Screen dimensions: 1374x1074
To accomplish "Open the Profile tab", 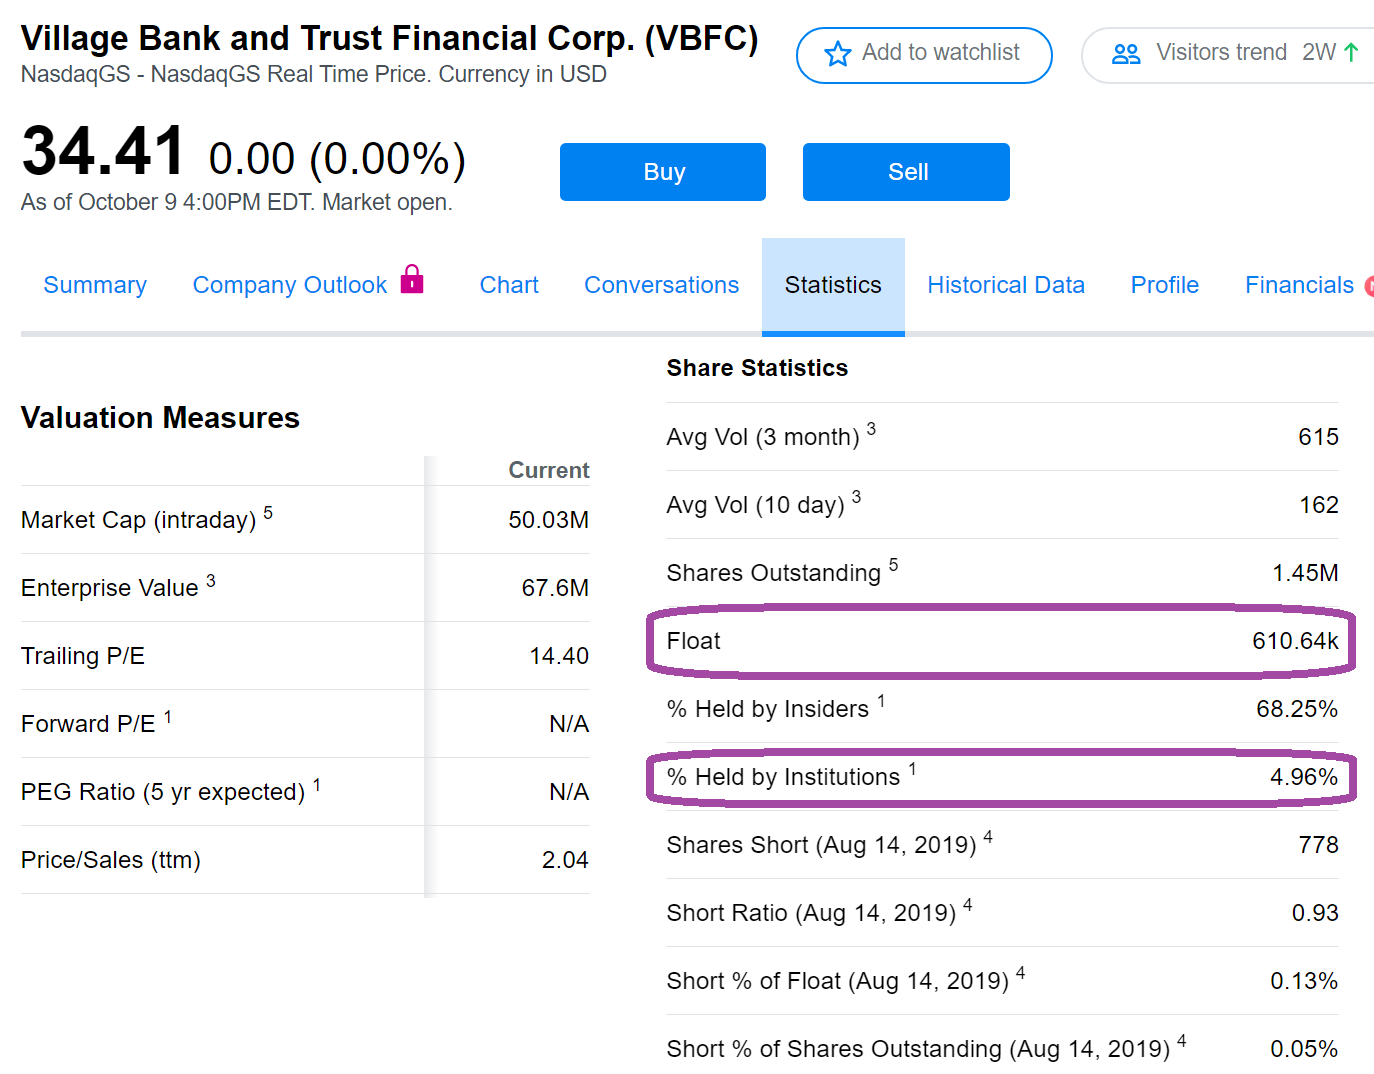I will pos(1165,285).
